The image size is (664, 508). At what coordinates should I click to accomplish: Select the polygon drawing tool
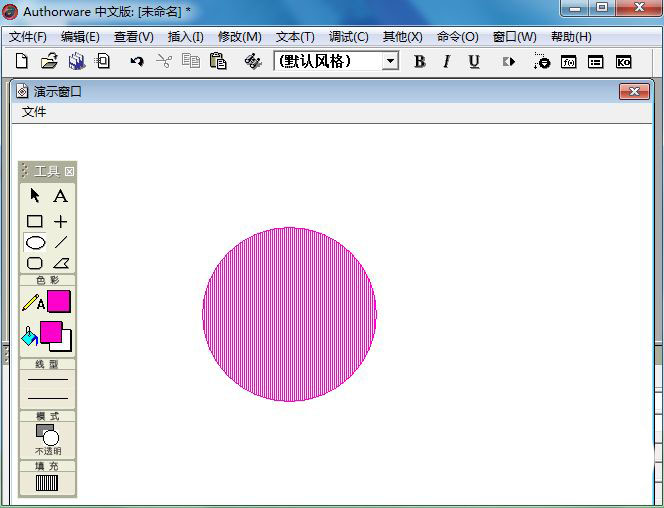tap(61, 263)
